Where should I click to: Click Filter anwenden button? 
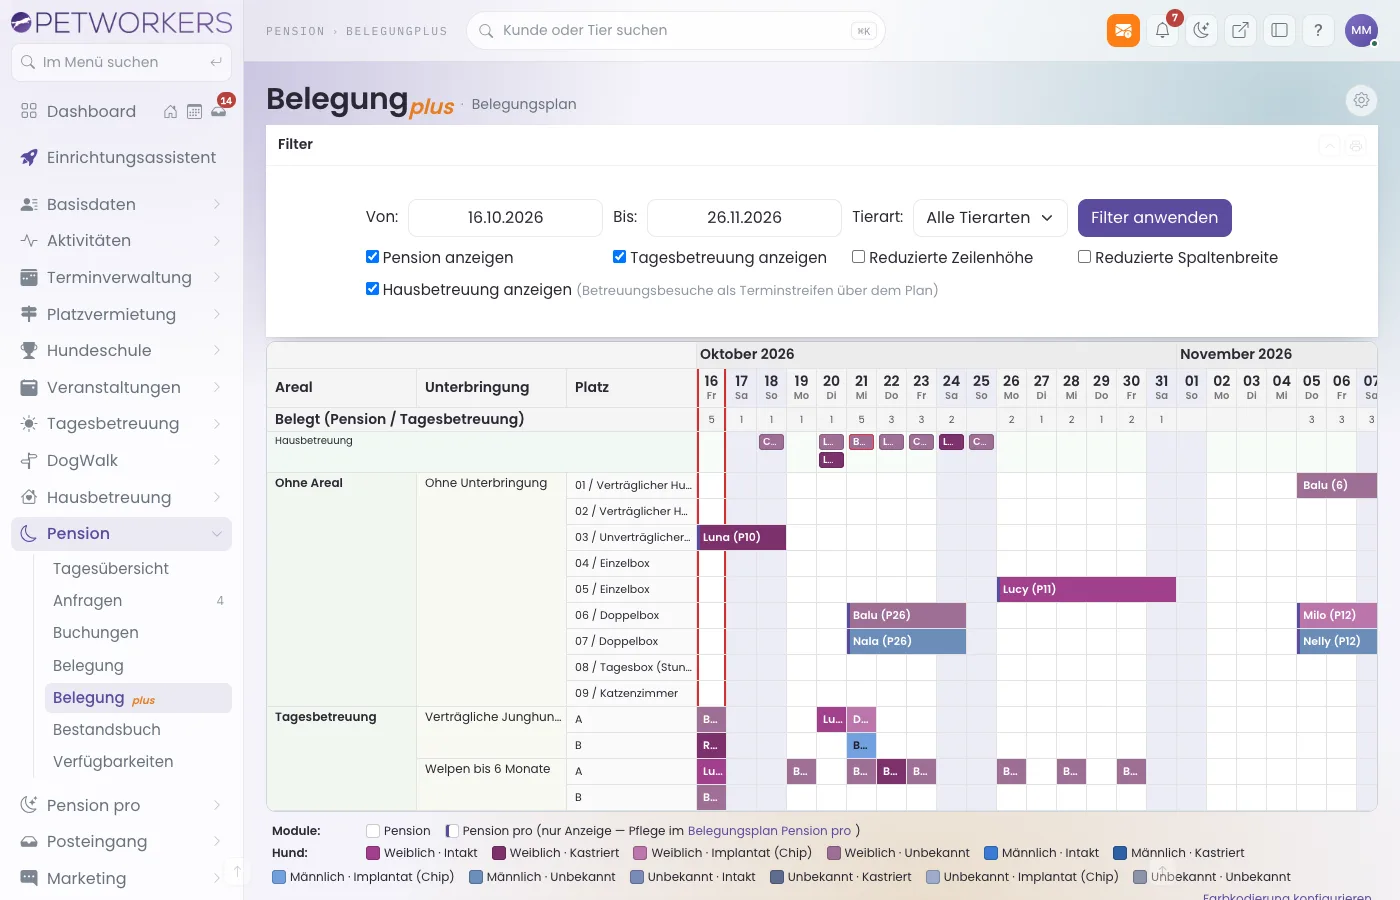click(1154, 218)
